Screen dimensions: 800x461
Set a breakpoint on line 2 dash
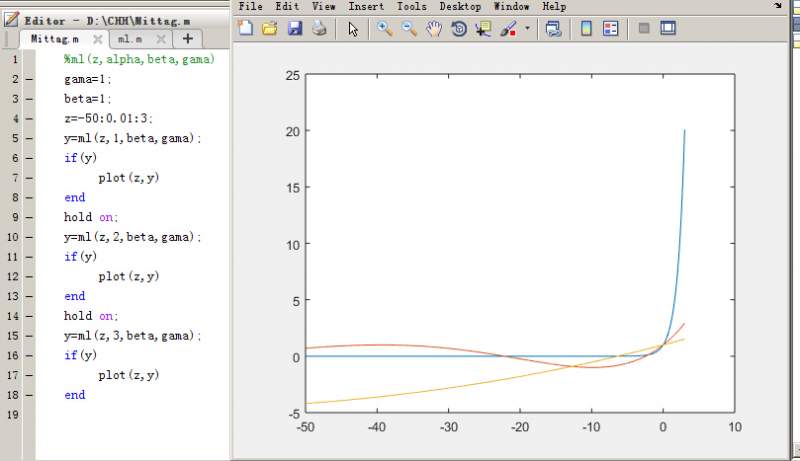[29, 80]
